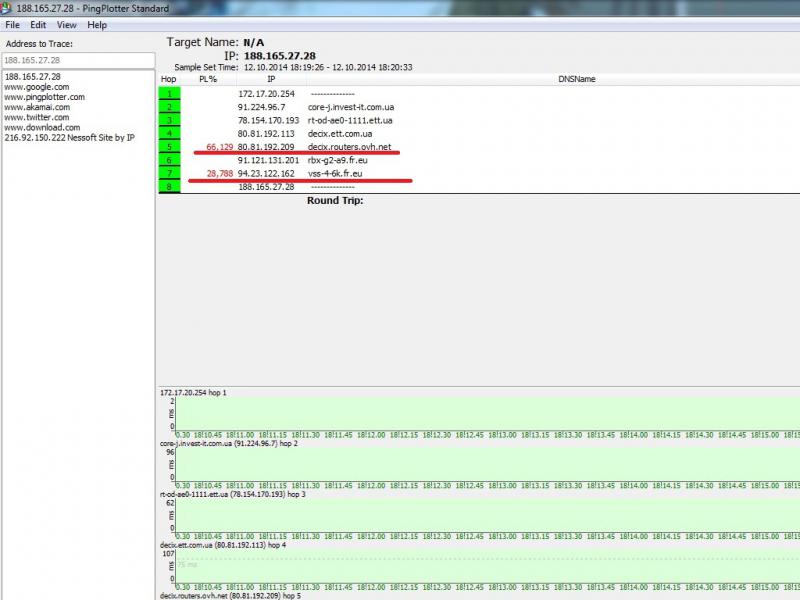Select 216.92.150.222 Nessoft Site by IP
The width and height of the screenshot is (800, 600).
point(69,138)
